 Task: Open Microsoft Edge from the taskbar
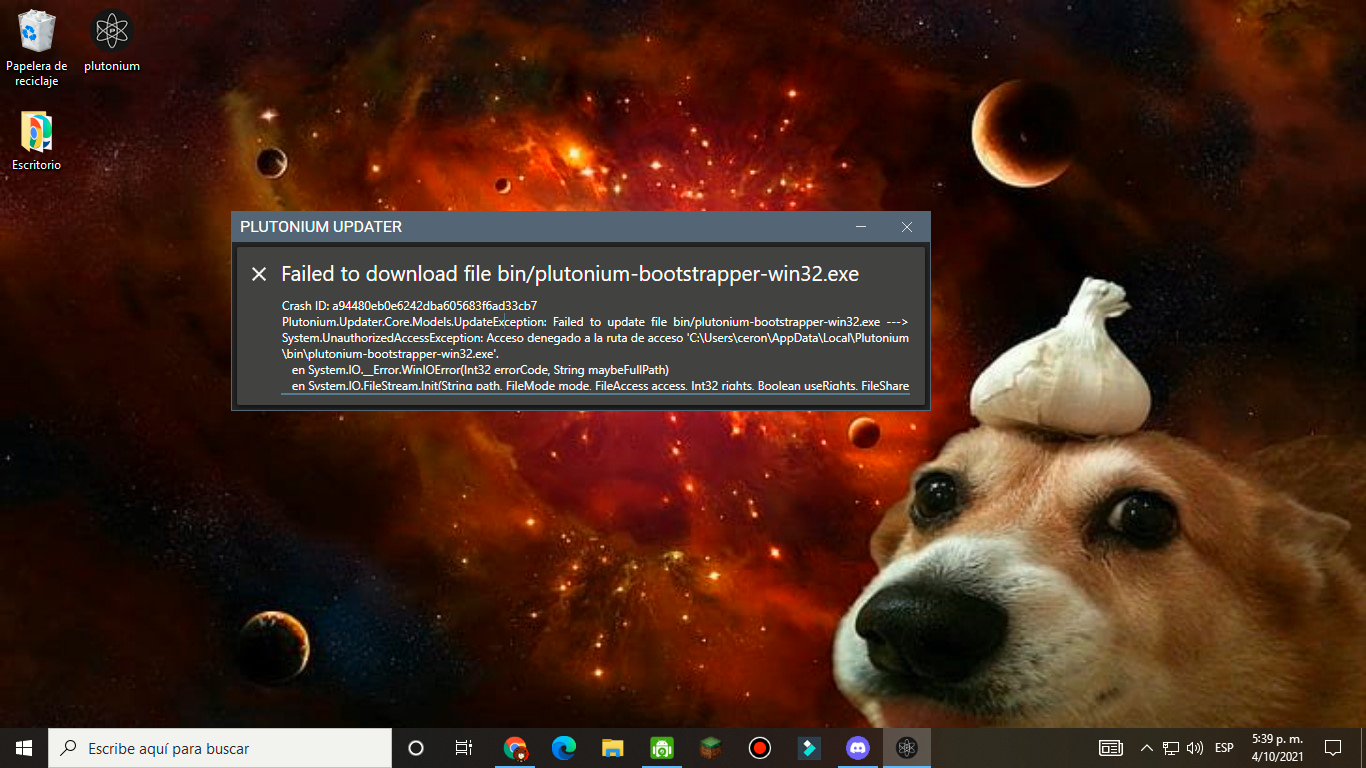564,748
